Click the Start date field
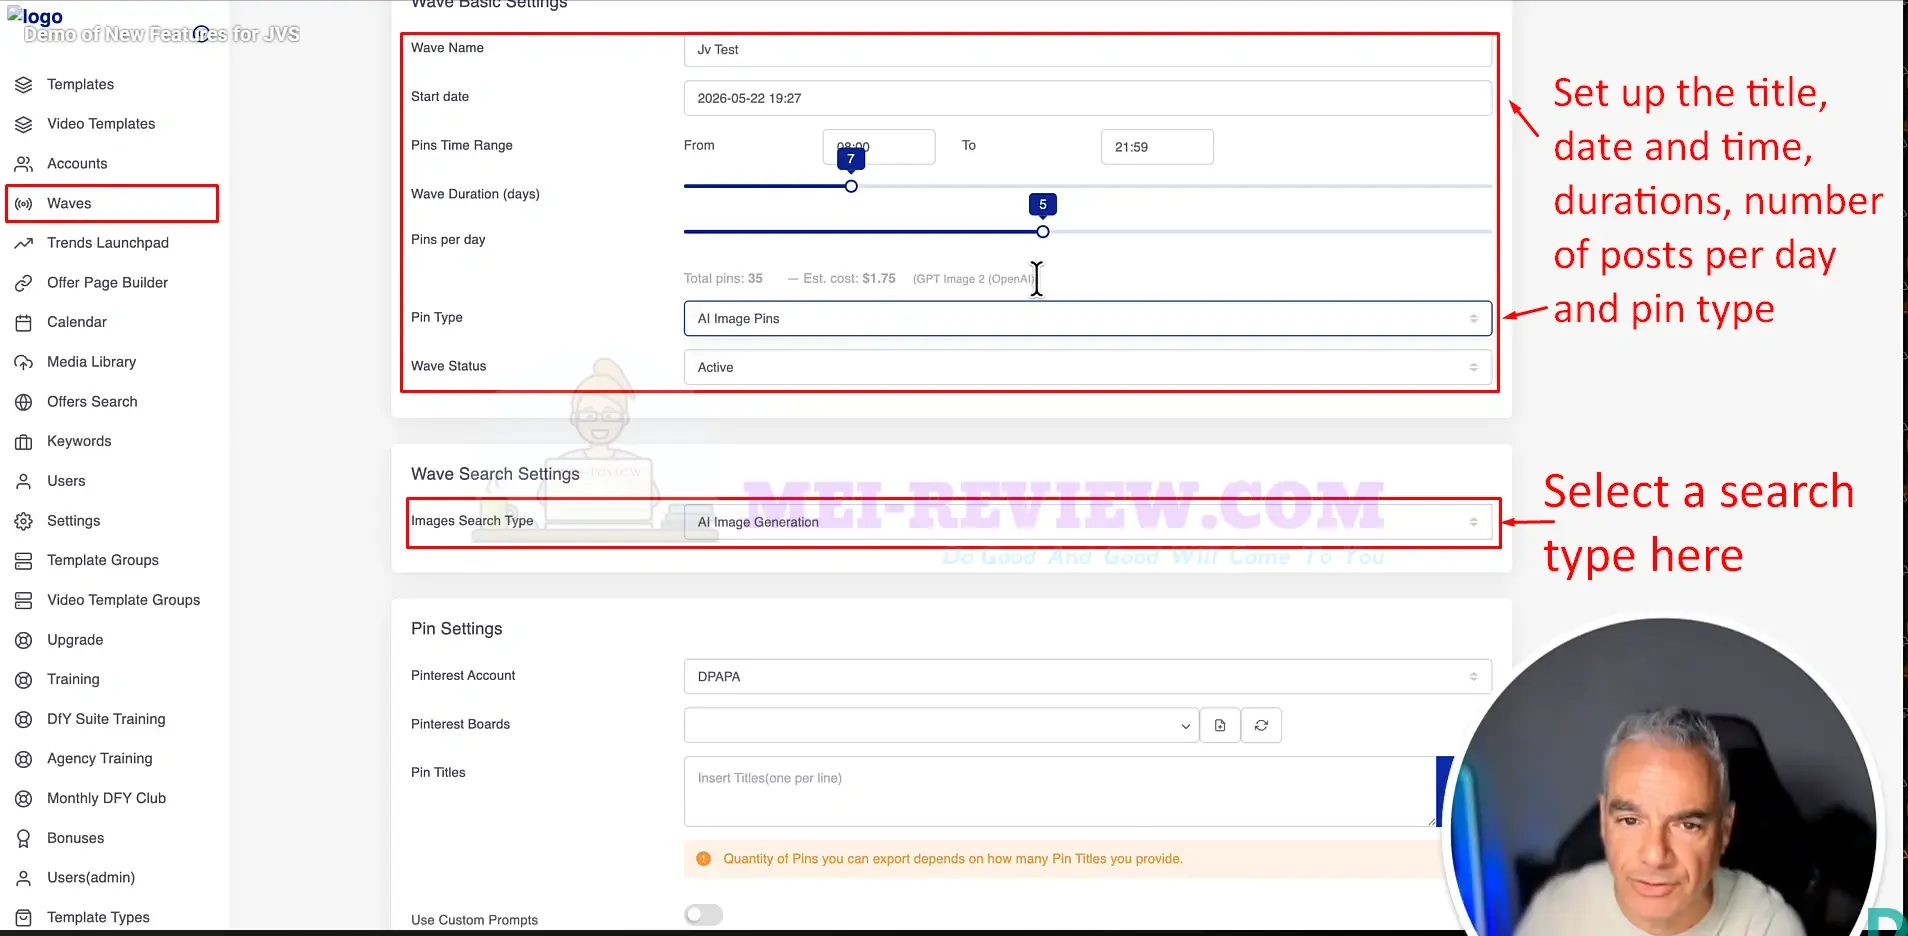The image size is (1908, 936). point(1088,99)
